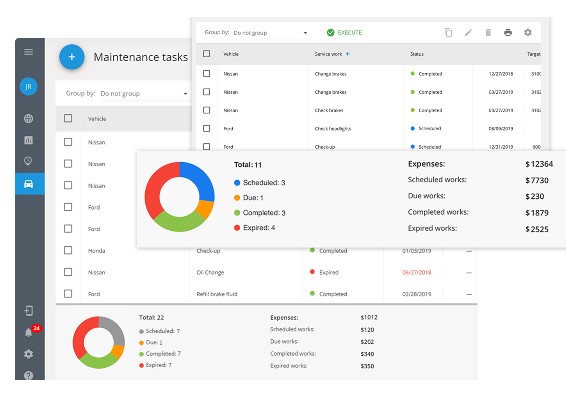Check the Honda Check-up row checkbox
This screenshot has width=566, height=399.
pos(68,250)
